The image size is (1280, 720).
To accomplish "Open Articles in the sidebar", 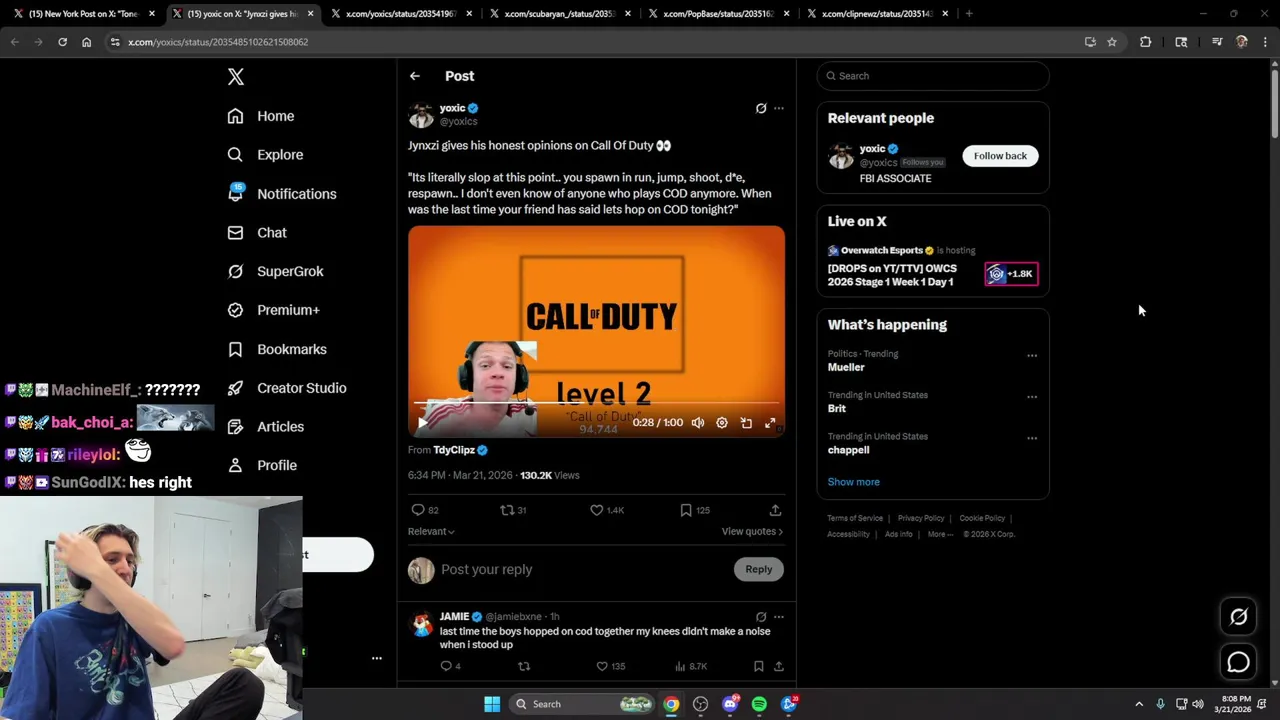I will point(265,426).
